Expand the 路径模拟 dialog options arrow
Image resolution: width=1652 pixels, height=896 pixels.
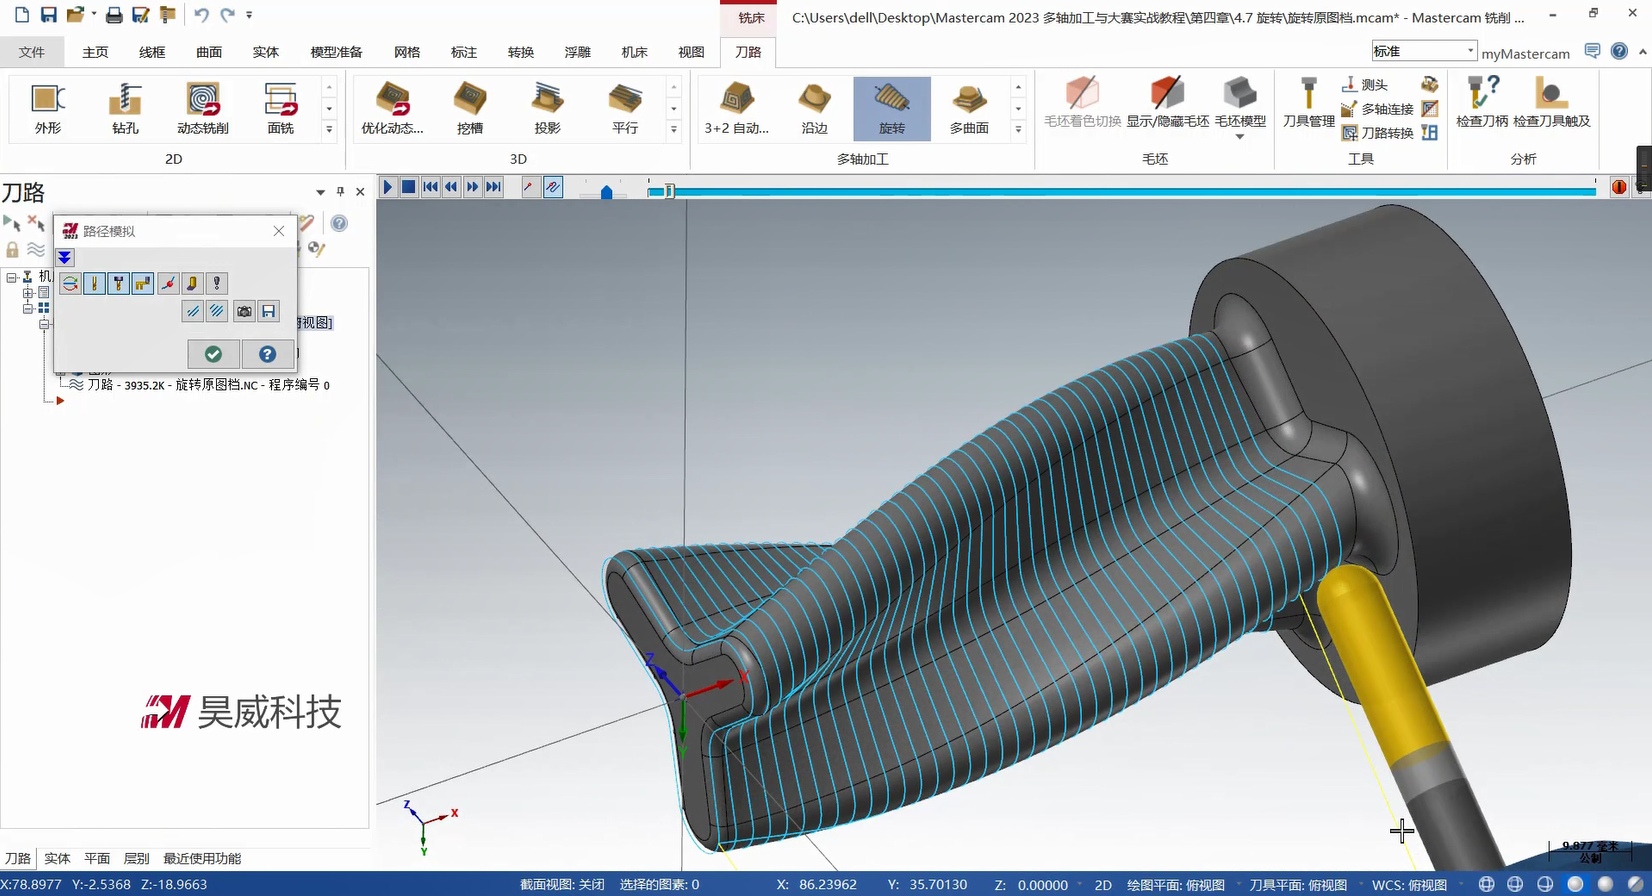click(x=65, y=258)
